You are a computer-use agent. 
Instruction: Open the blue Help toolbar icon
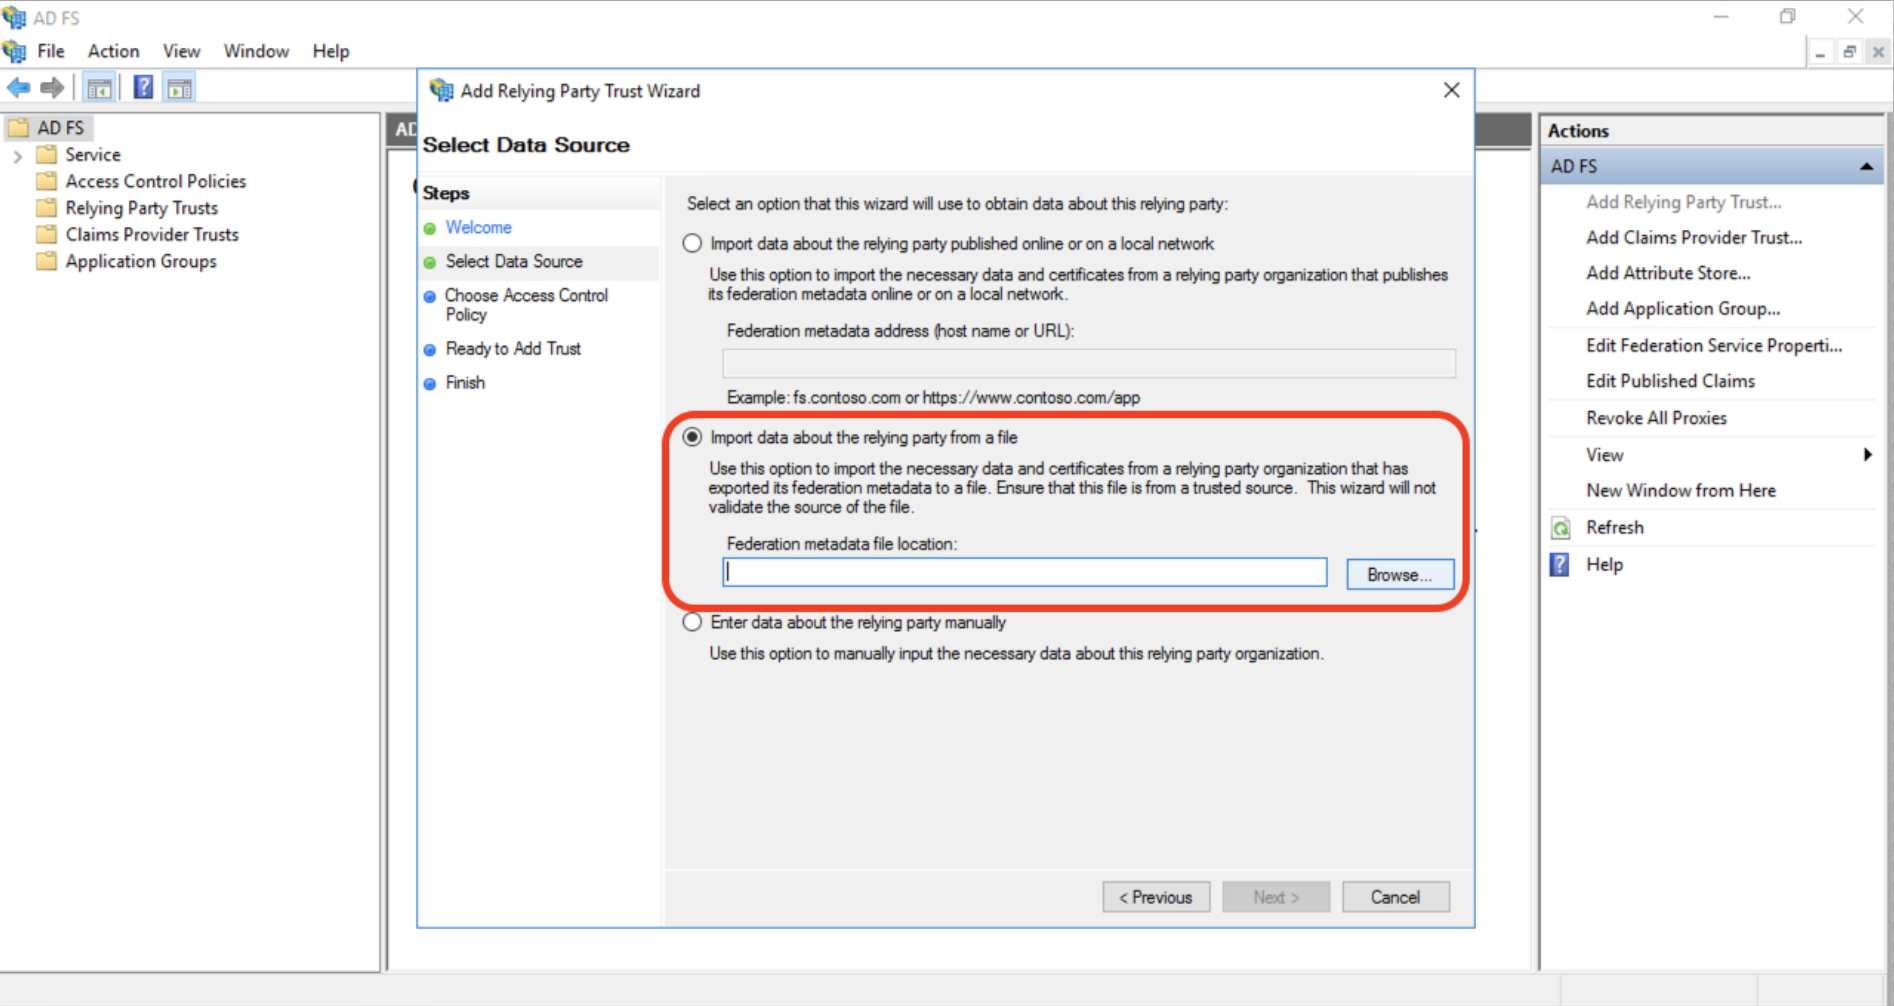pyautogui.click(x=143, y=88)
